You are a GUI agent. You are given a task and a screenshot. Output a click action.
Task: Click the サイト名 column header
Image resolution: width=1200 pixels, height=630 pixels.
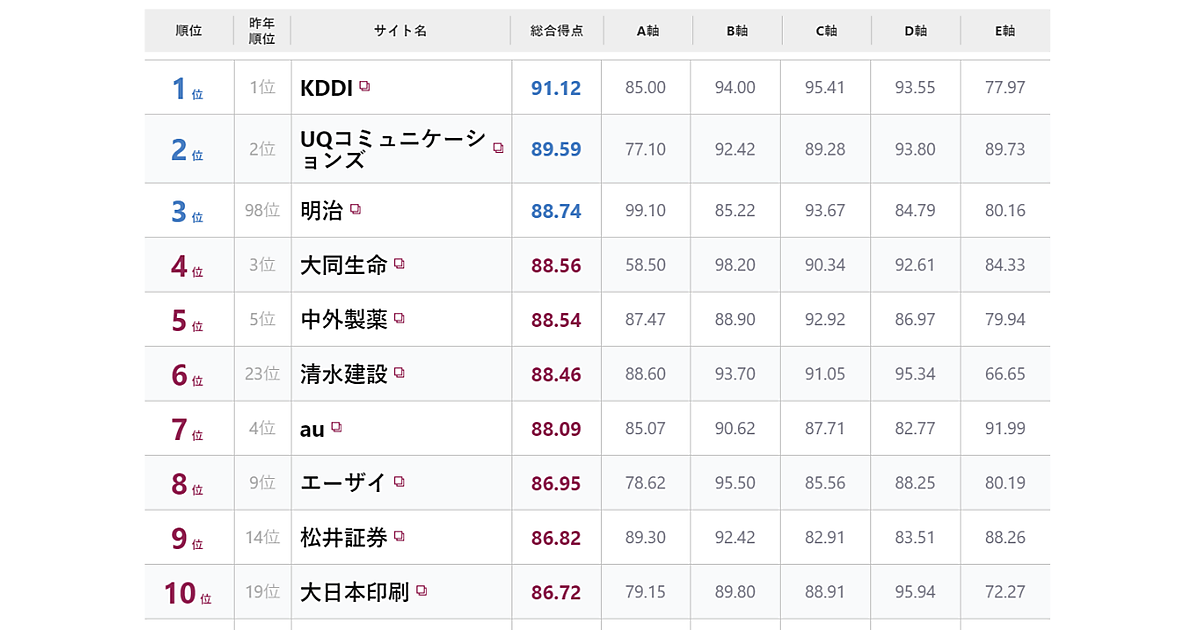pyautogui.click(x=401, y=31)
